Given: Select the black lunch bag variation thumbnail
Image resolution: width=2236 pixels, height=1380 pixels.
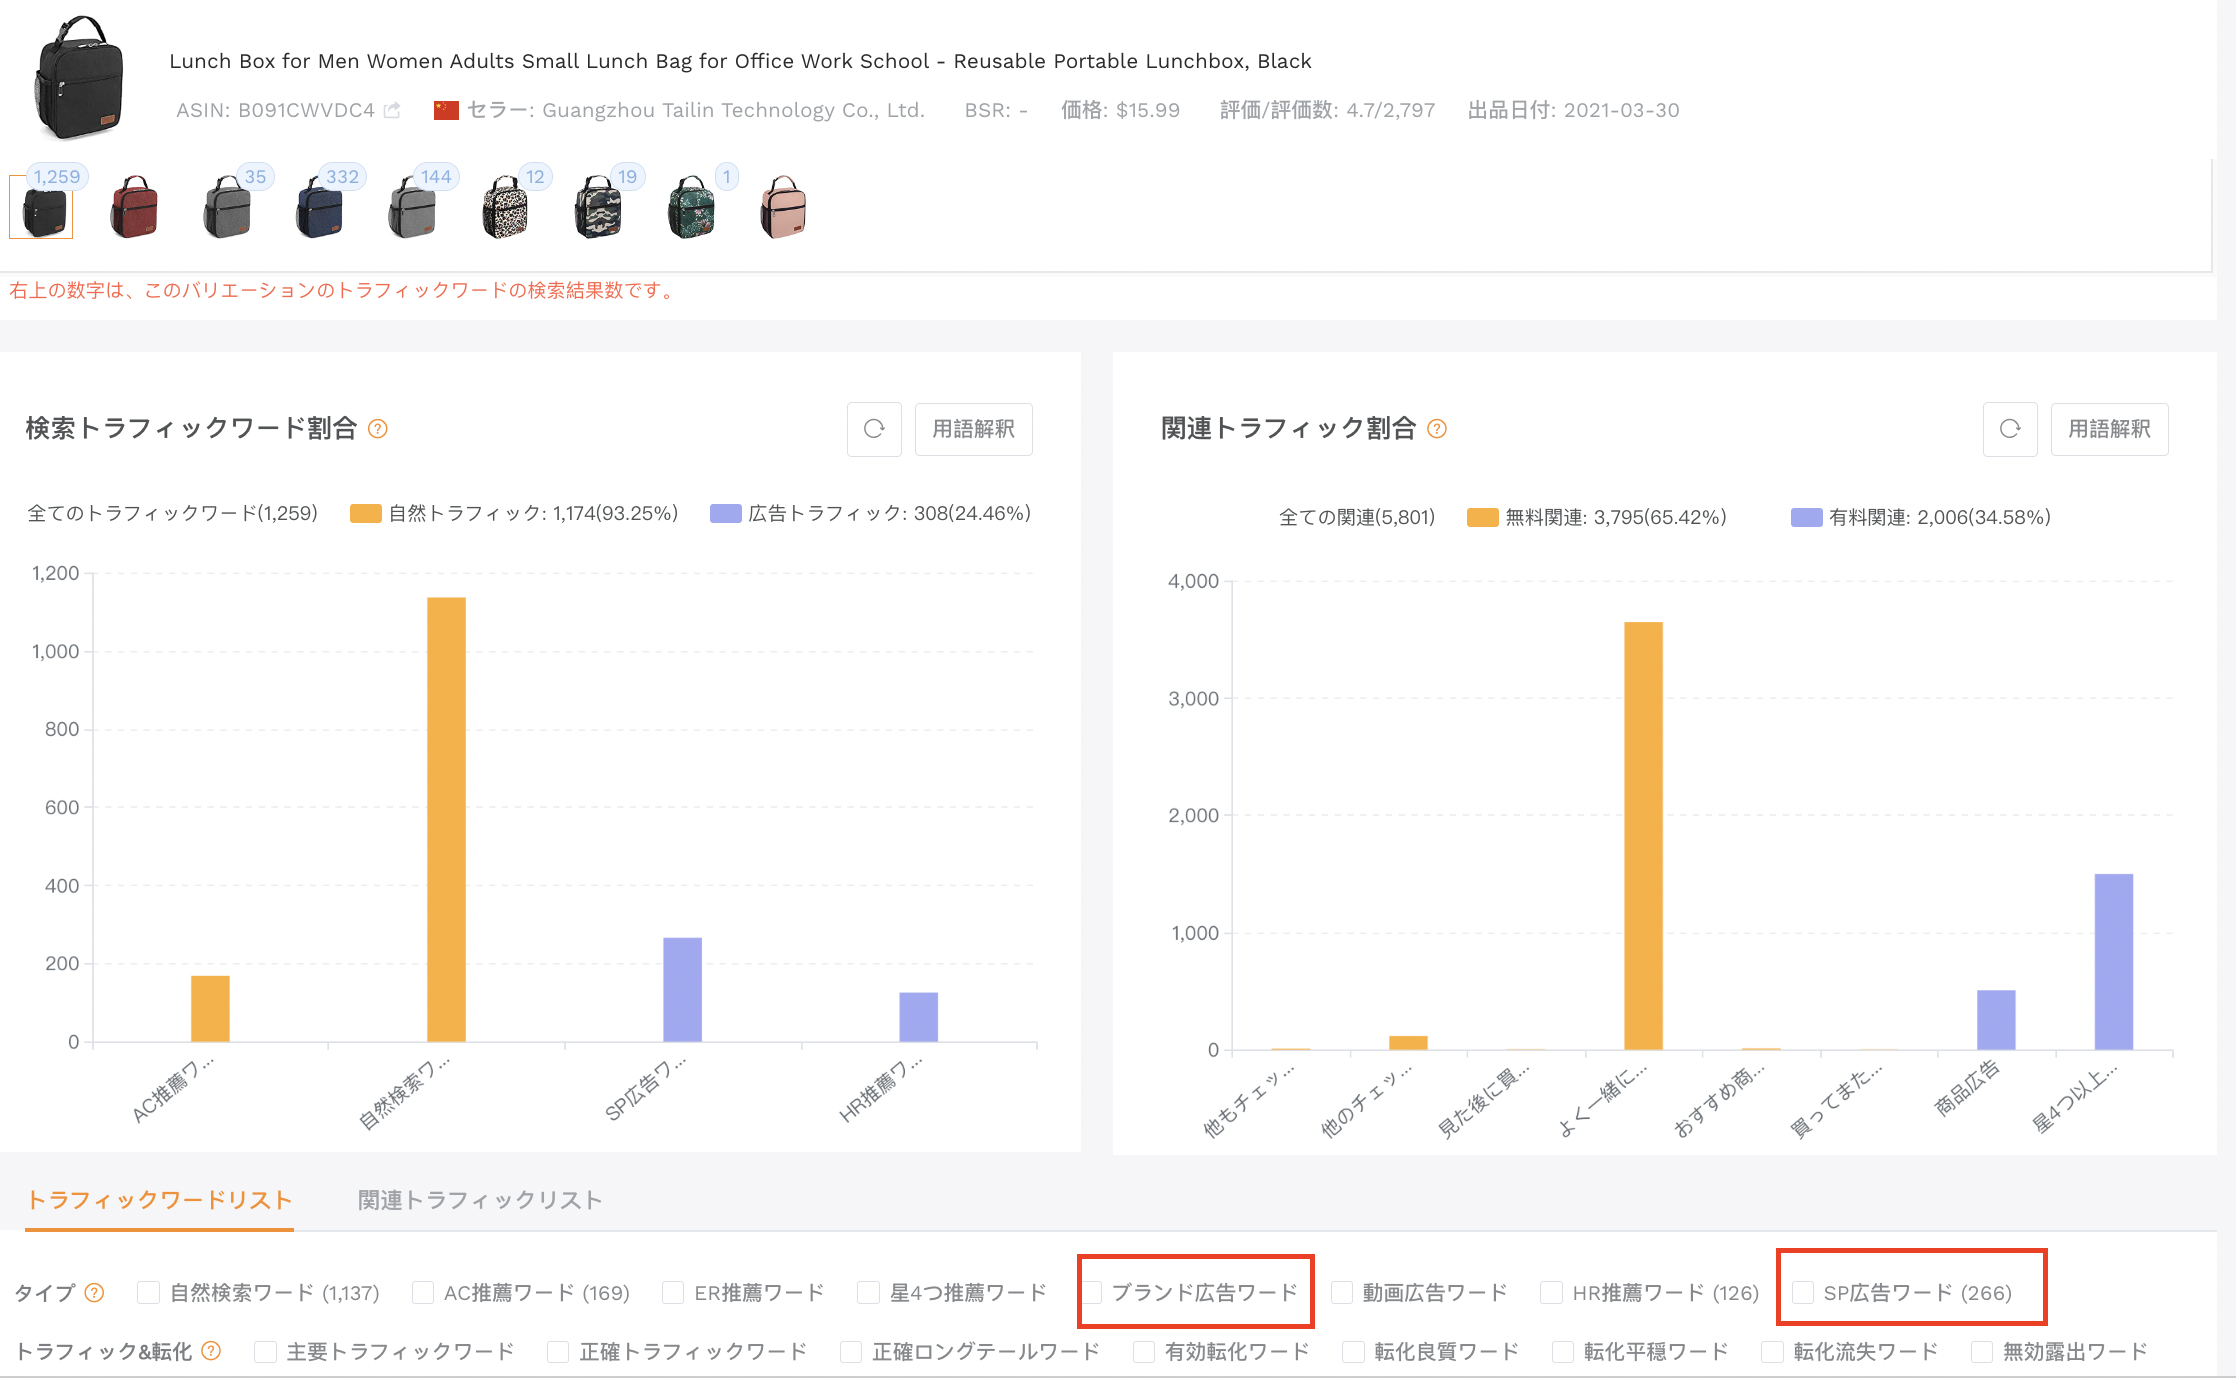Looking at the screenshot, I should (x=42, y=208).
